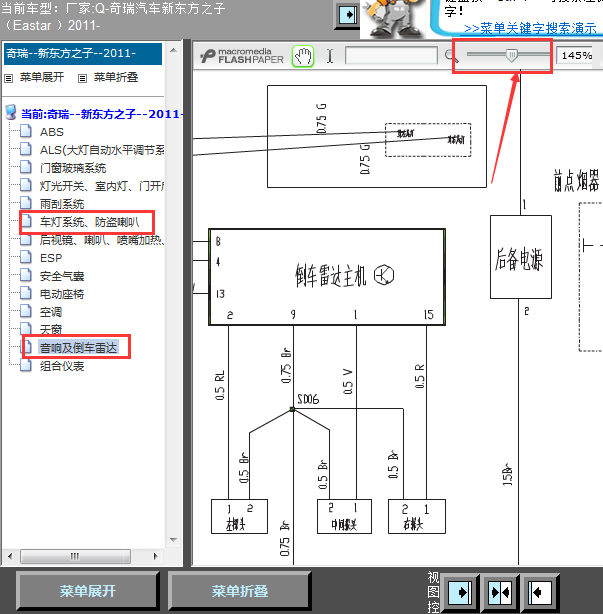Viewport: 603px width, 614px height.
Task: Click the 菜单展开 icon in sidebar header
Action: (x=8, y=78)
